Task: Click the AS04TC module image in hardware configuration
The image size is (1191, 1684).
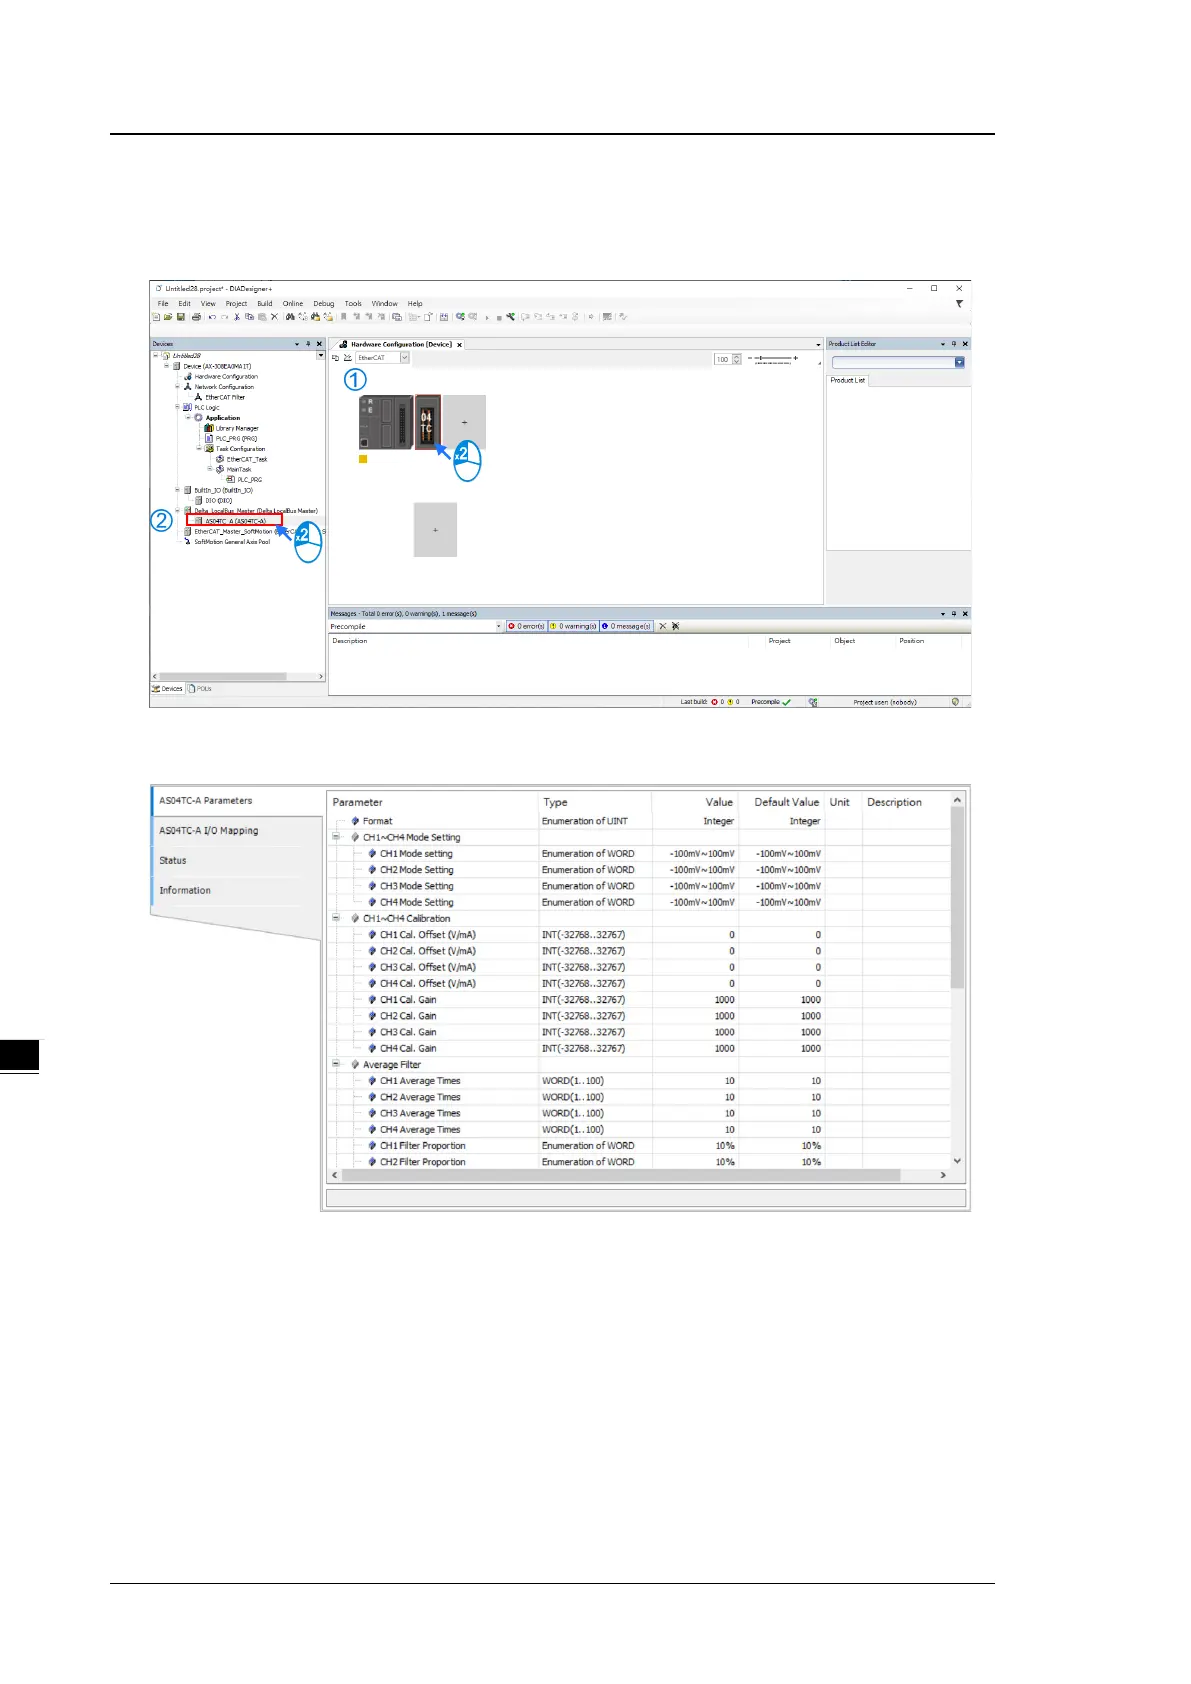Action: pos(427,422)
